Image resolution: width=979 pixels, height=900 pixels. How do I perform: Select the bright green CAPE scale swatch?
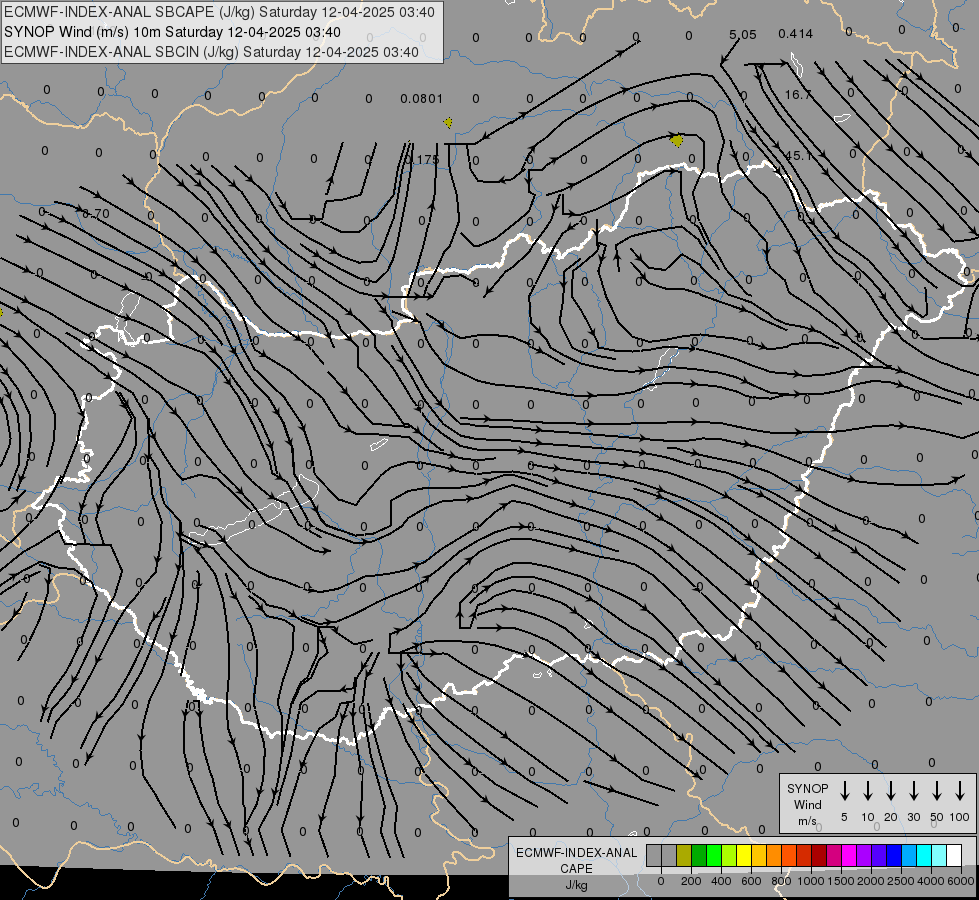714,855
